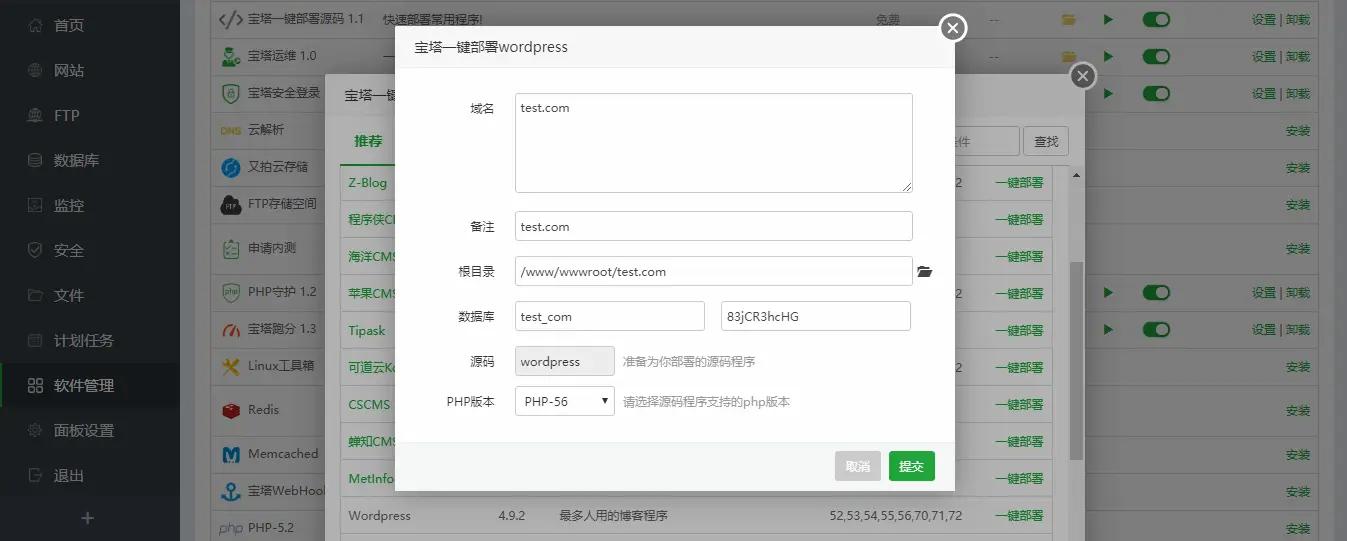The height and width of the screenshot is (541, 1347).
Task: Click the plus icon at sidebar bottom
Action: coord(87,518)
